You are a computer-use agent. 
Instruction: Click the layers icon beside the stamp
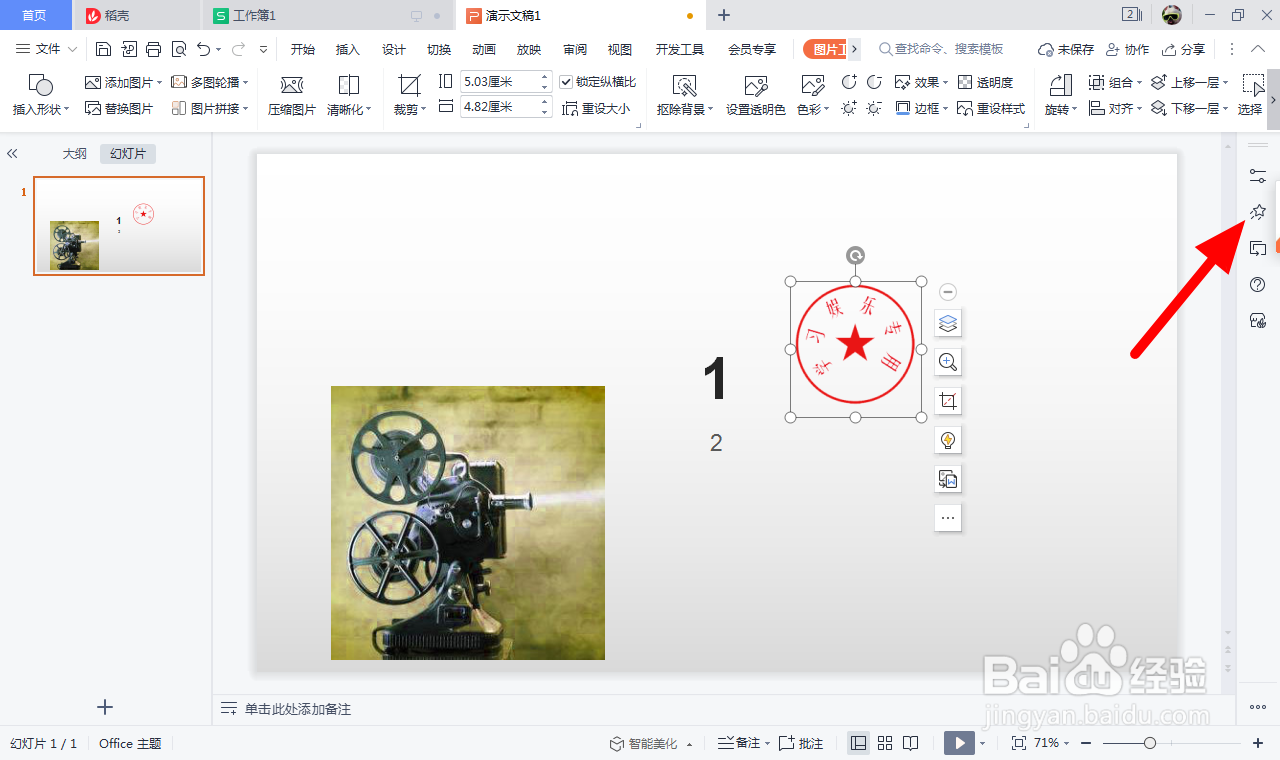point(948,323)
